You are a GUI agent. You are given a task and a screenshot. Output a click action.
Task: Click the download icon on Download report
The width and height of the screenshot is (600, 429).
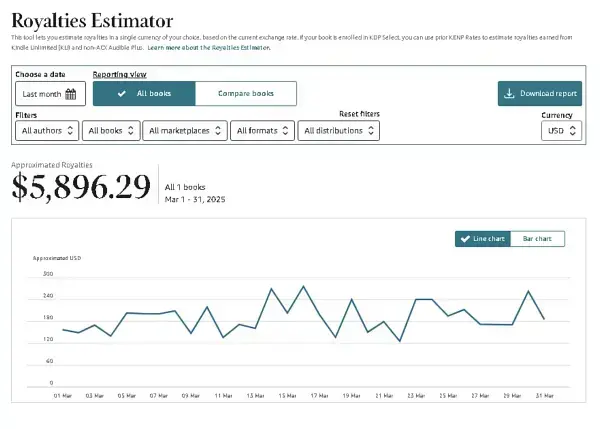(509, 93)
